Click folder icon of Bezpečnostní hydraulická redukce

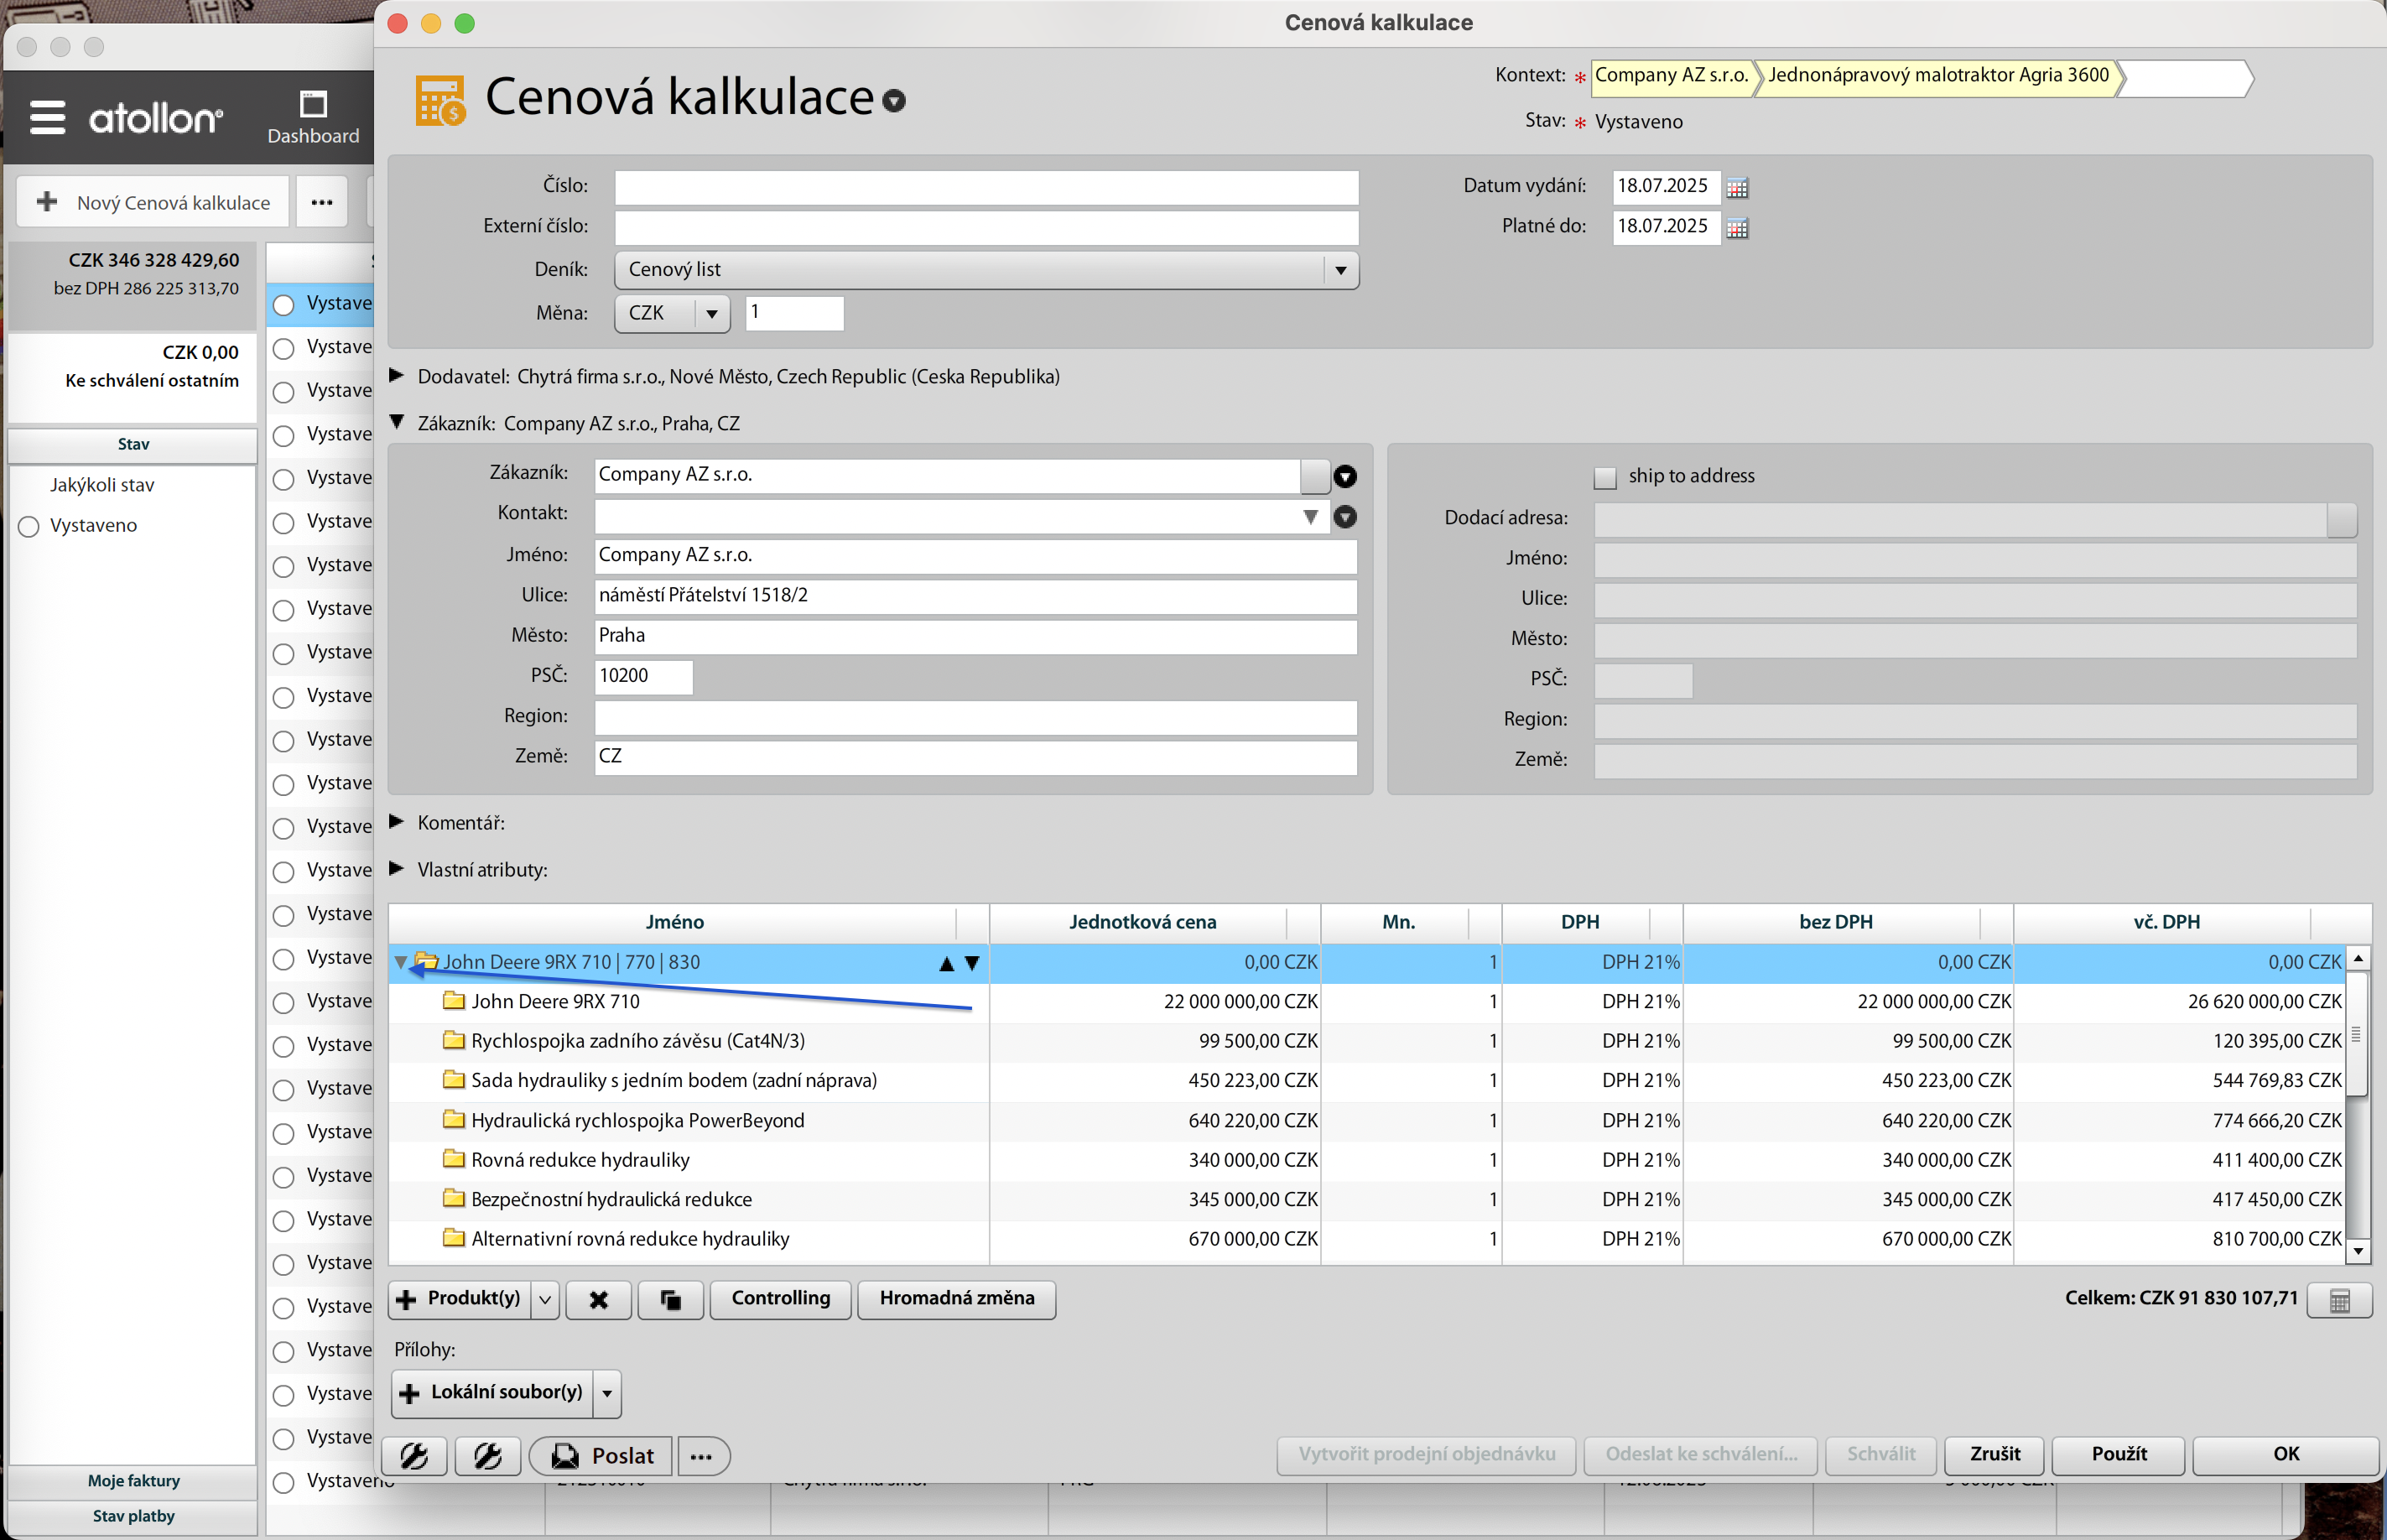(x=454, y=1198)
